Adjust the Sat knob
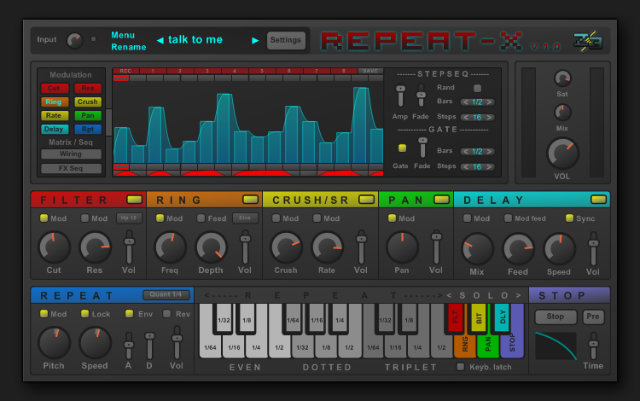 pyautogui.click(x=562, y=78)
